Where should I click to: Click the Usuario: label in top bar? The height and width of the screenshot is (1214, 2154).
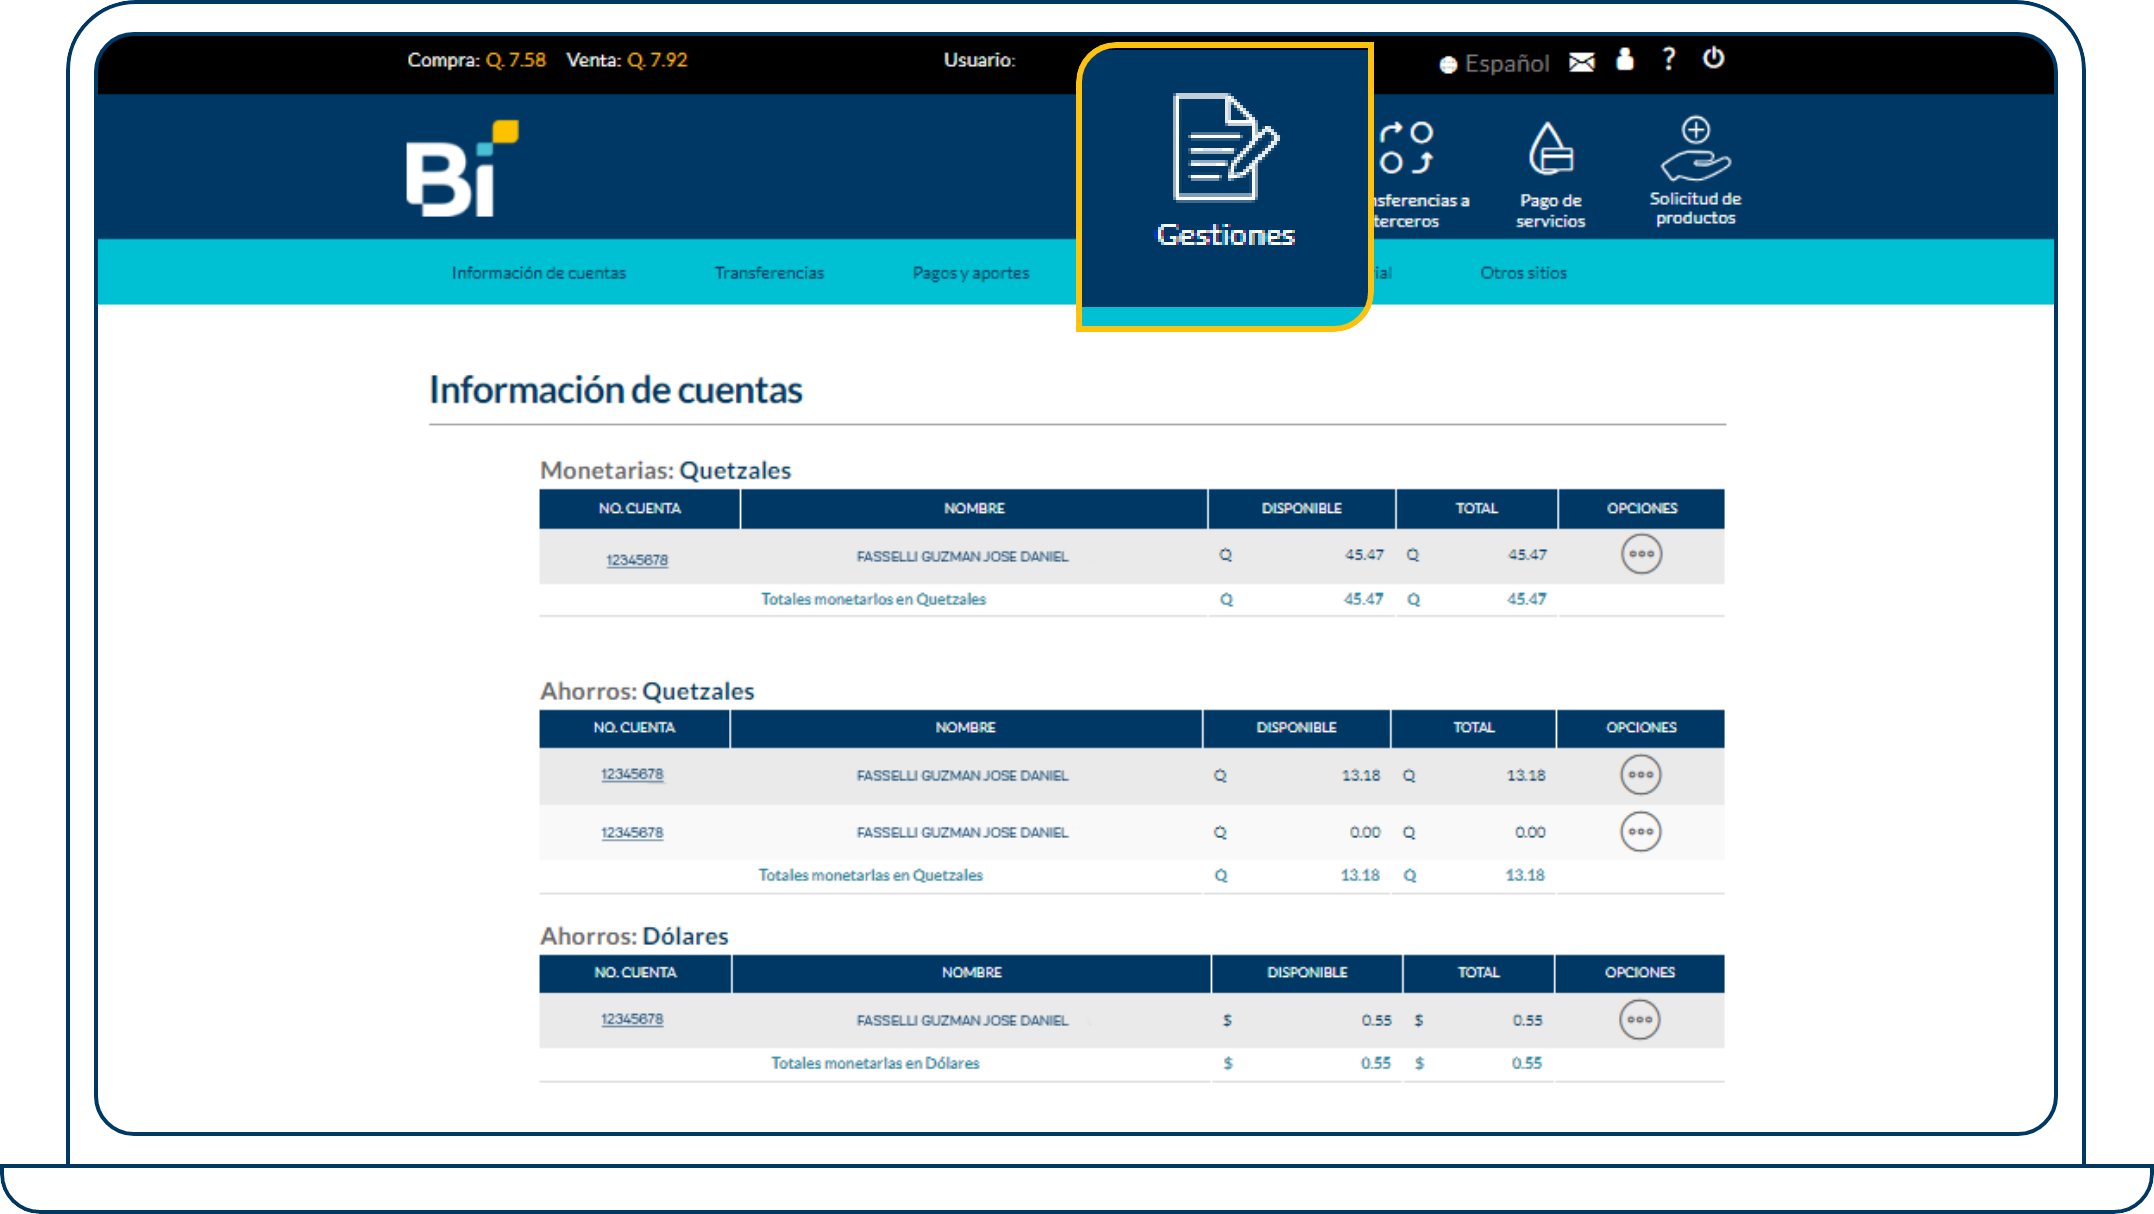point(979,60)
